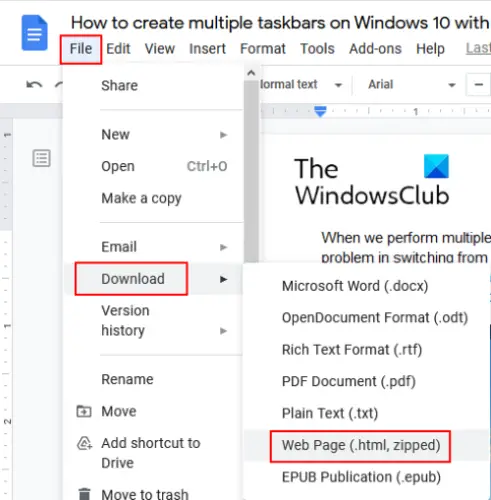Open the Insert menu
This screenshot has height=500, width=491.
tap(207, 49)
